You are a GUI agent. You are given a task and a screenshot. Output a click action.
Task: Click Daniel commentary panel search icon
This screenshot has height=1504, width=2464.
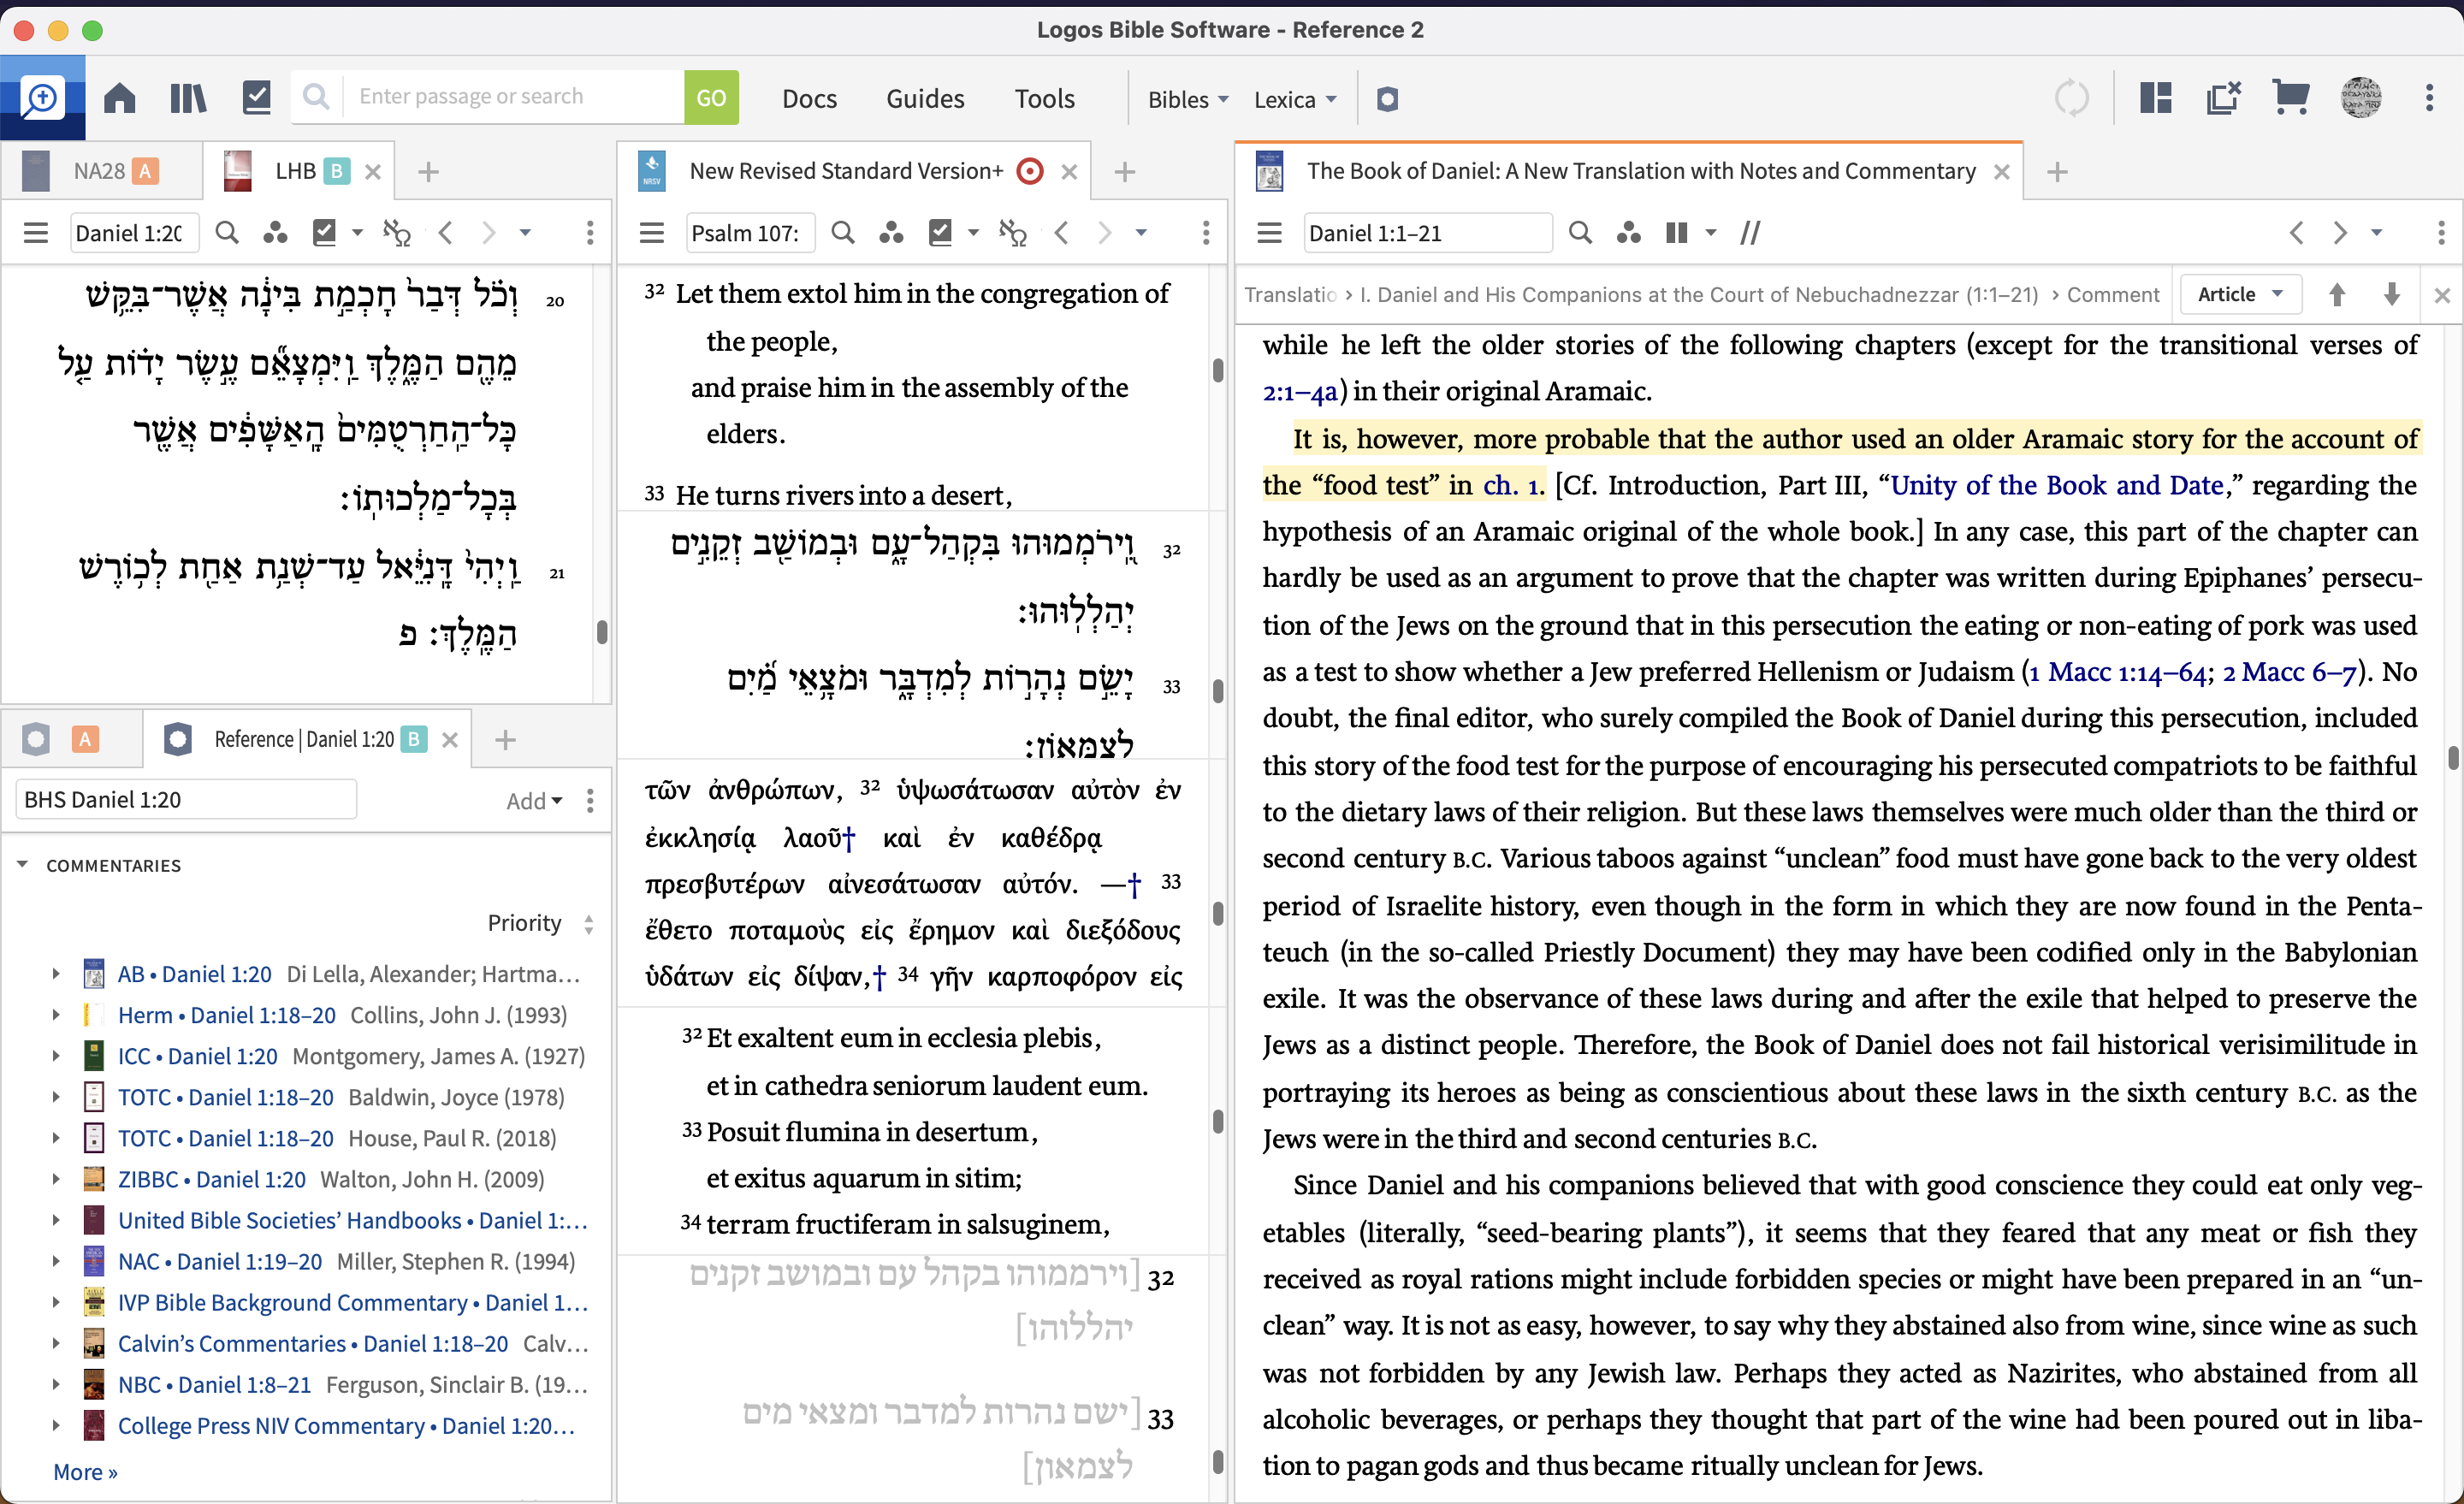1580,233
